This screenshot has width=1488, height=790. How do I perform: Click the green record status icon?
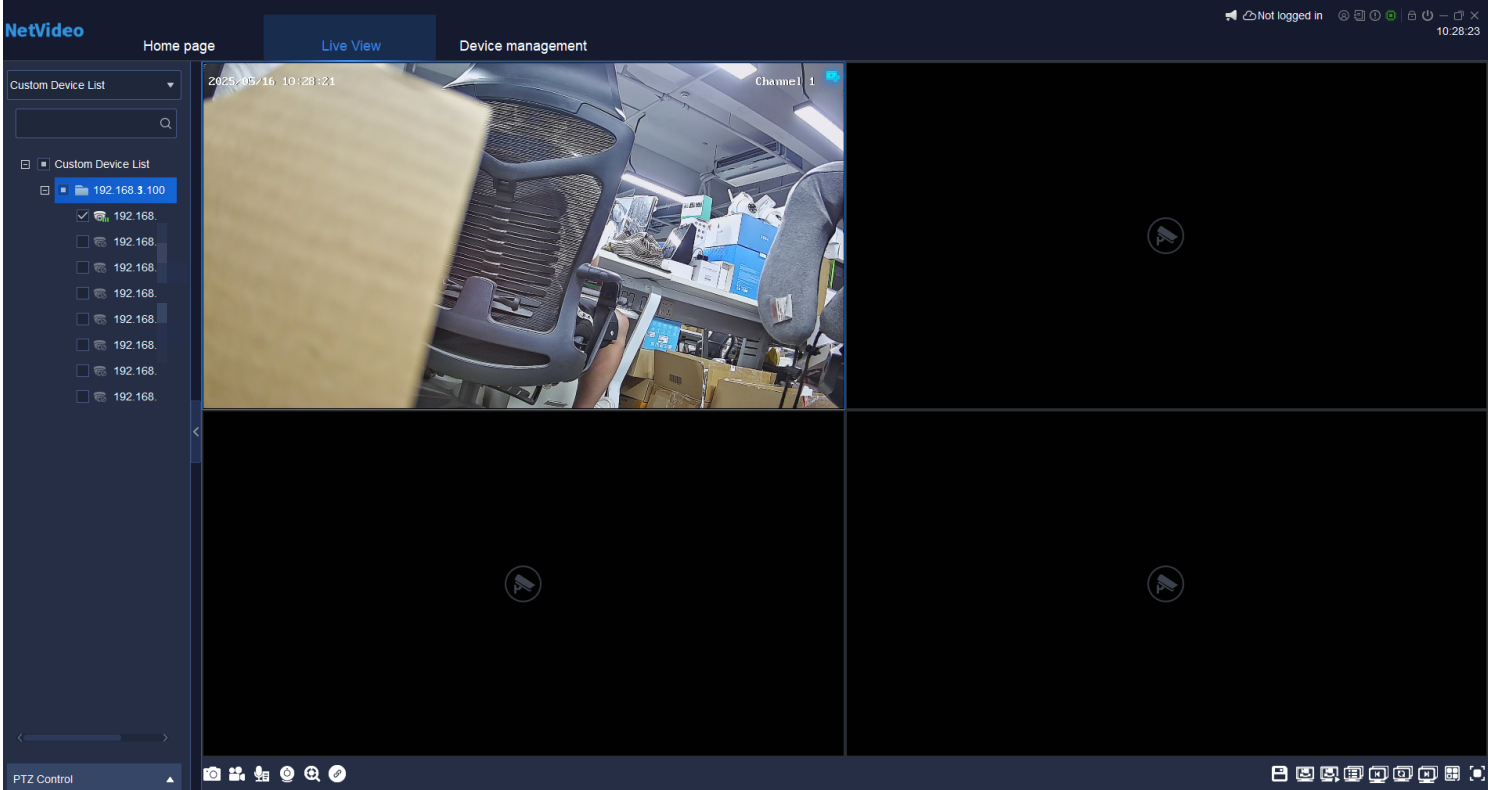[1391, 16]
